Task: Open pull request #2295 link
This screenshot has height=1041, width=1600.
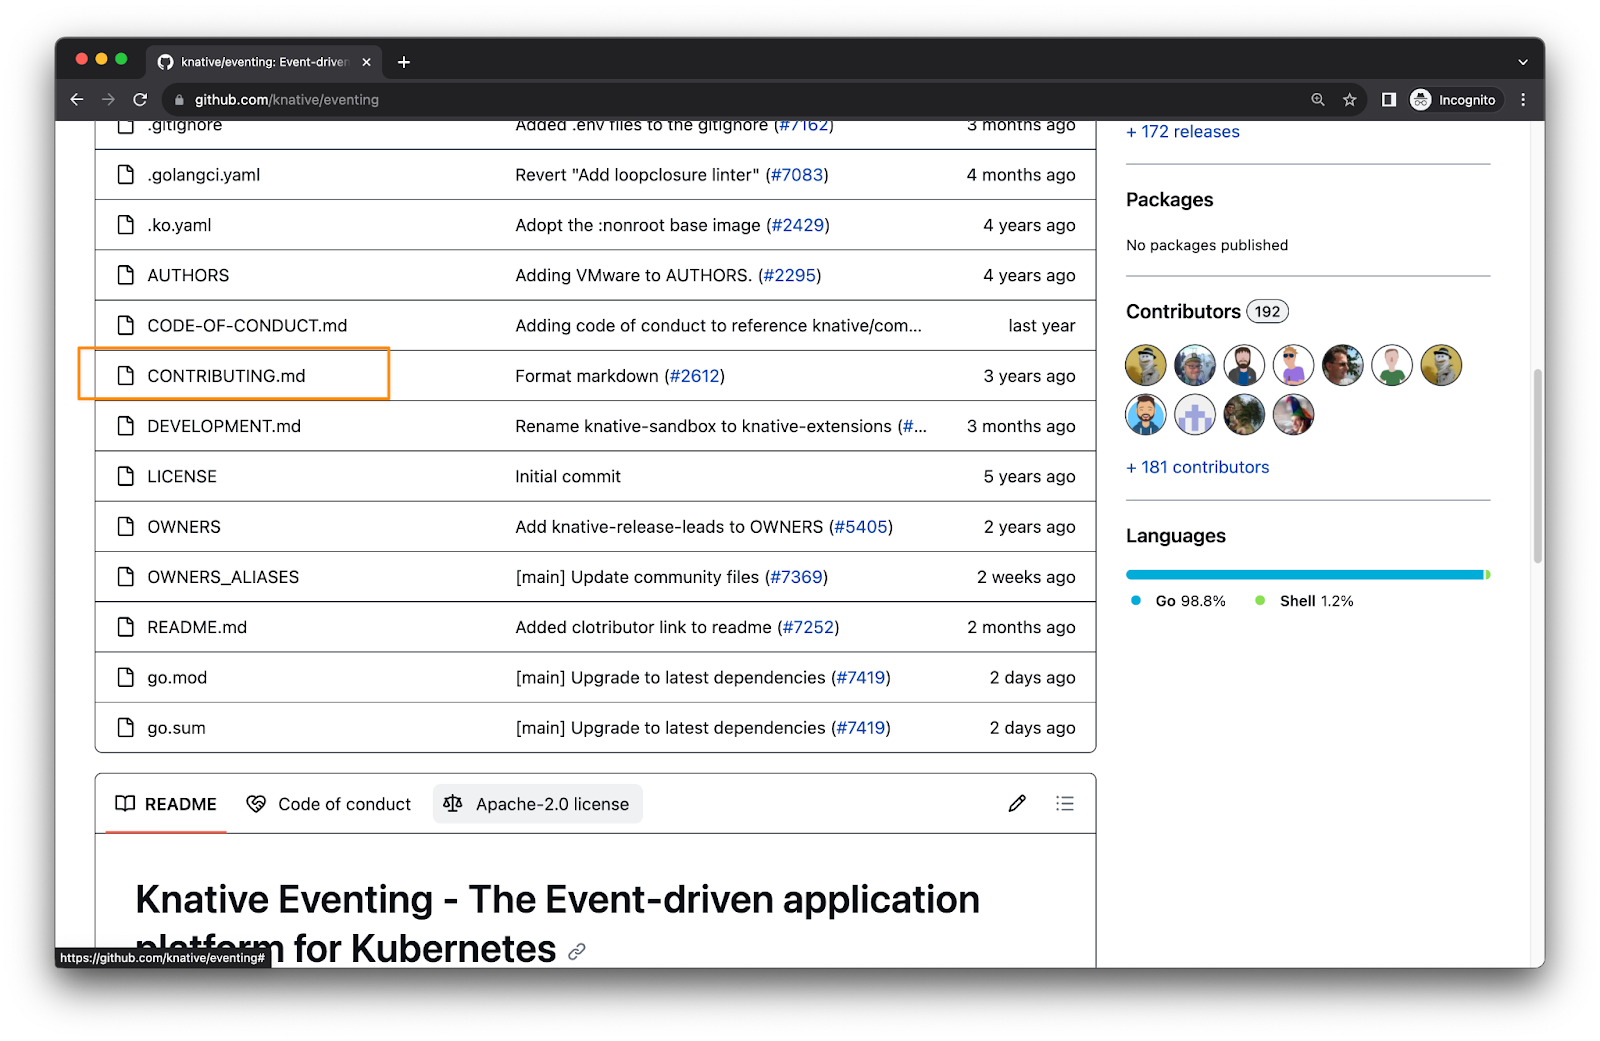Action: (790, 275)
